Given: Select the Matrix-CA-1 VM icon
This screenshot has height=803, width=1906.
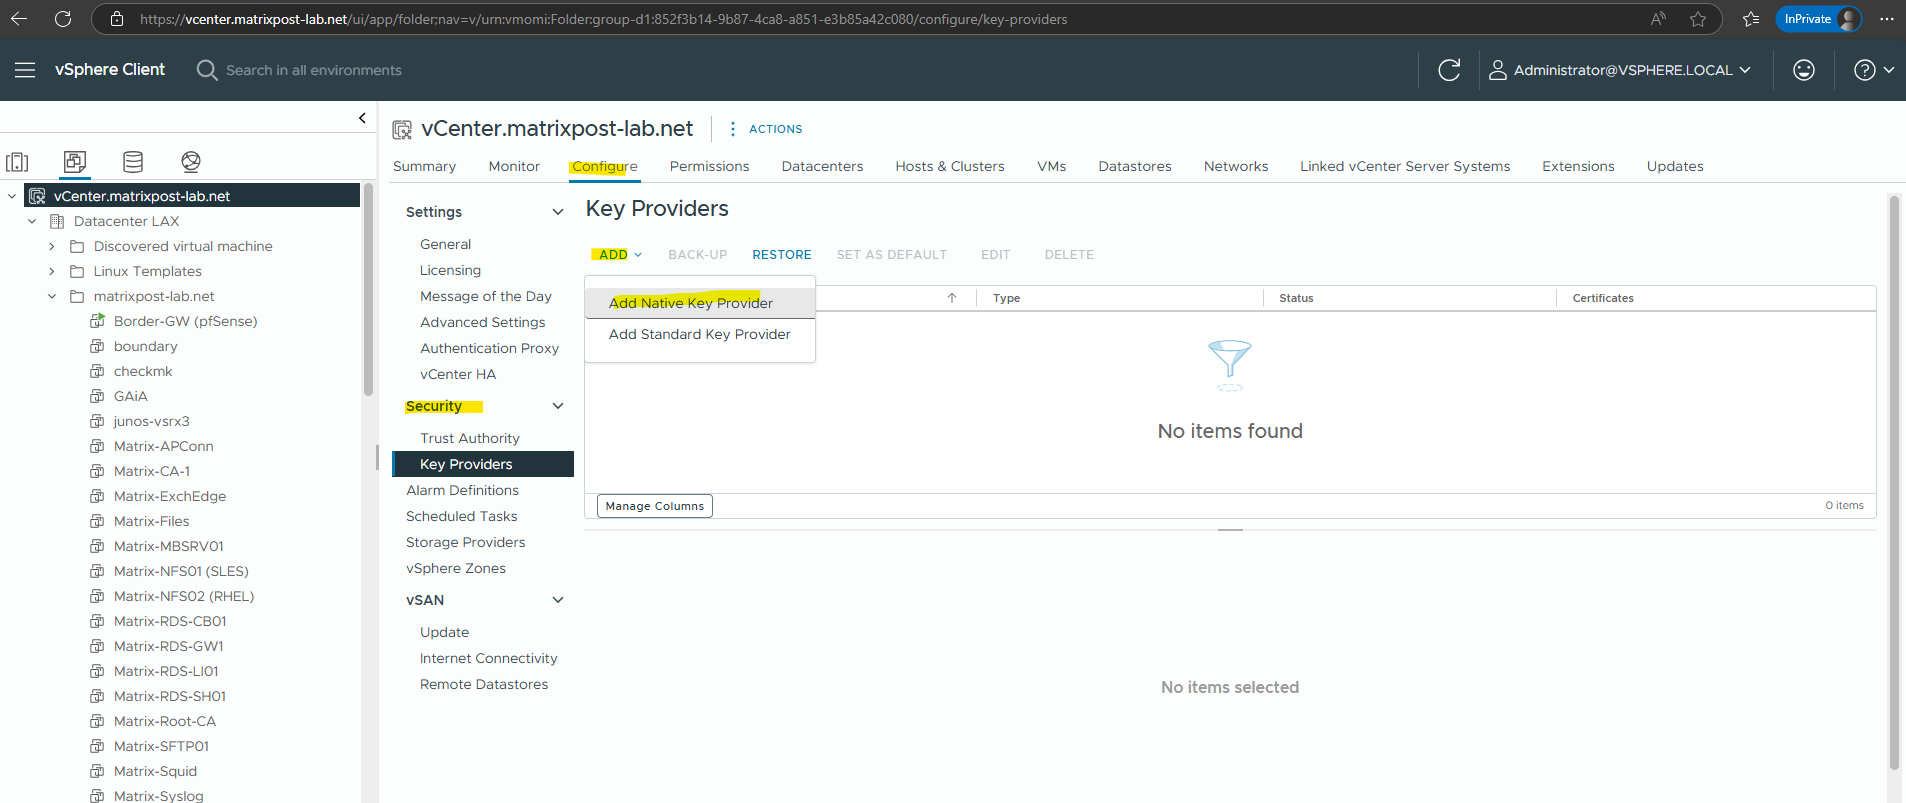Looking at the screenshot, I should tap(97, 471).
